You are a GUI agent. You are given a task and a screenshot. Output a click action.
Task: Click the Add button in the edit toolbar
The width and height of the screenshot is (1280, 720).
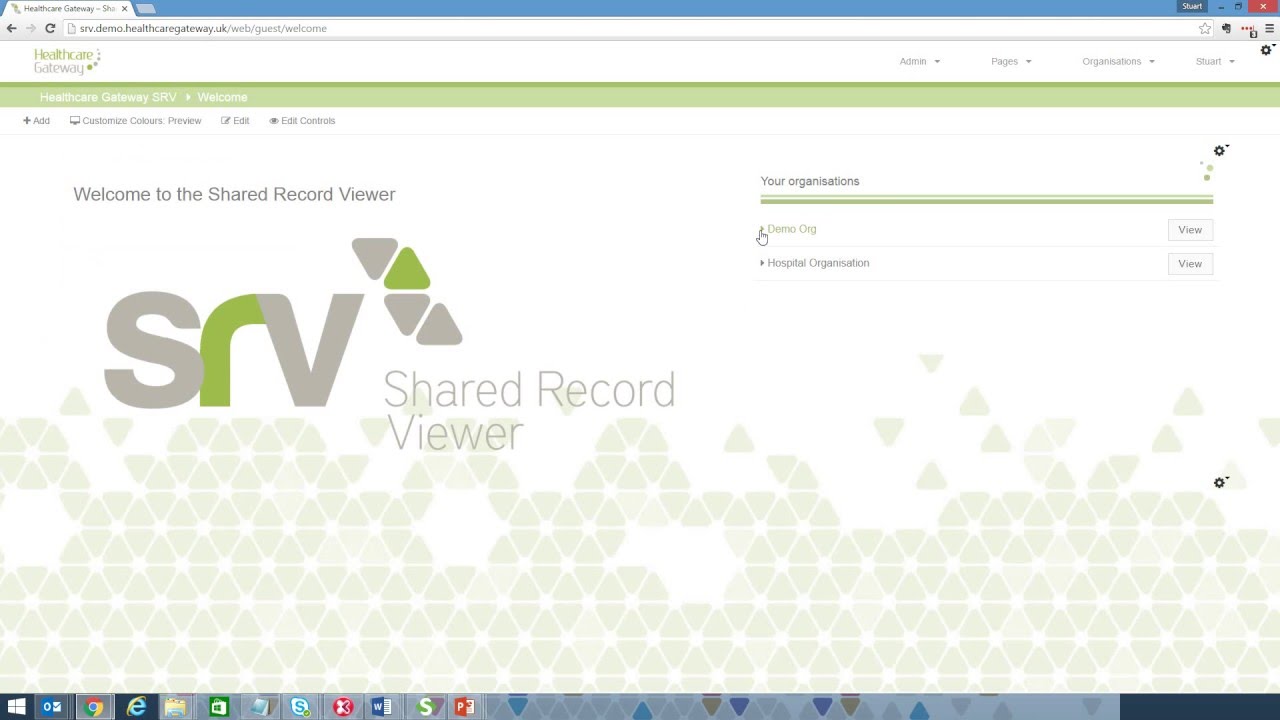click(x=36, y=121)
